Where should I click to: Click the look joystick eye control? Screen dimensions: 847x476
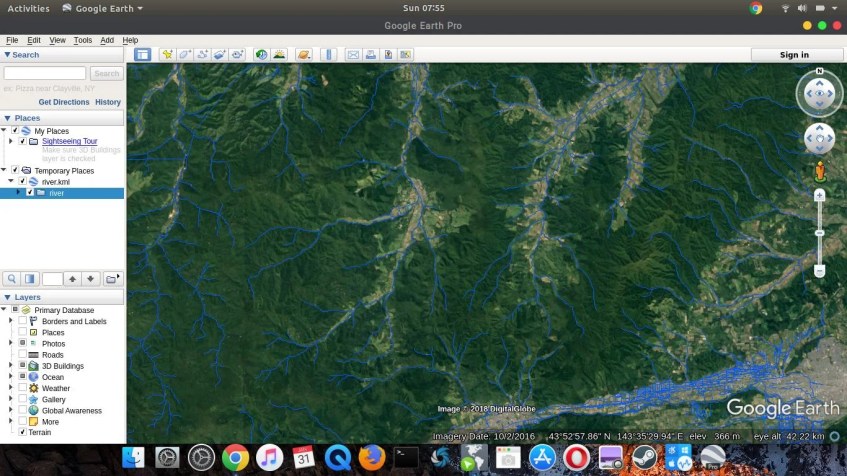pos(819,93)
